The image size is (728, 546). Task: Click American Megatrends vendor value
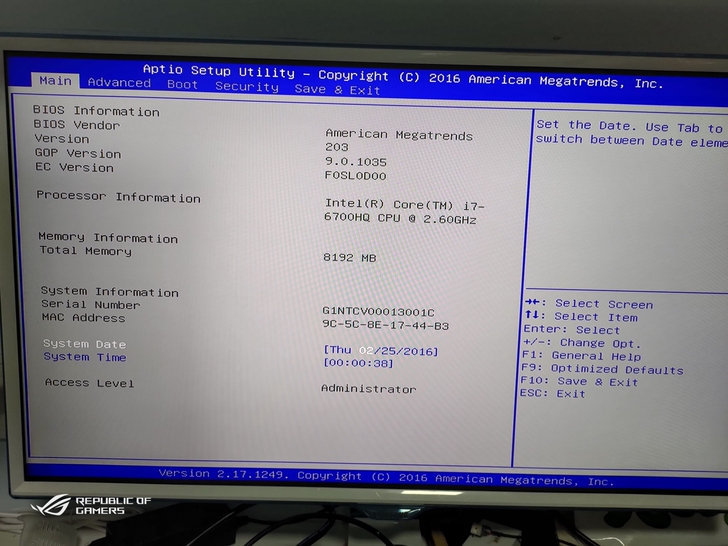click(x=399, y=135)
